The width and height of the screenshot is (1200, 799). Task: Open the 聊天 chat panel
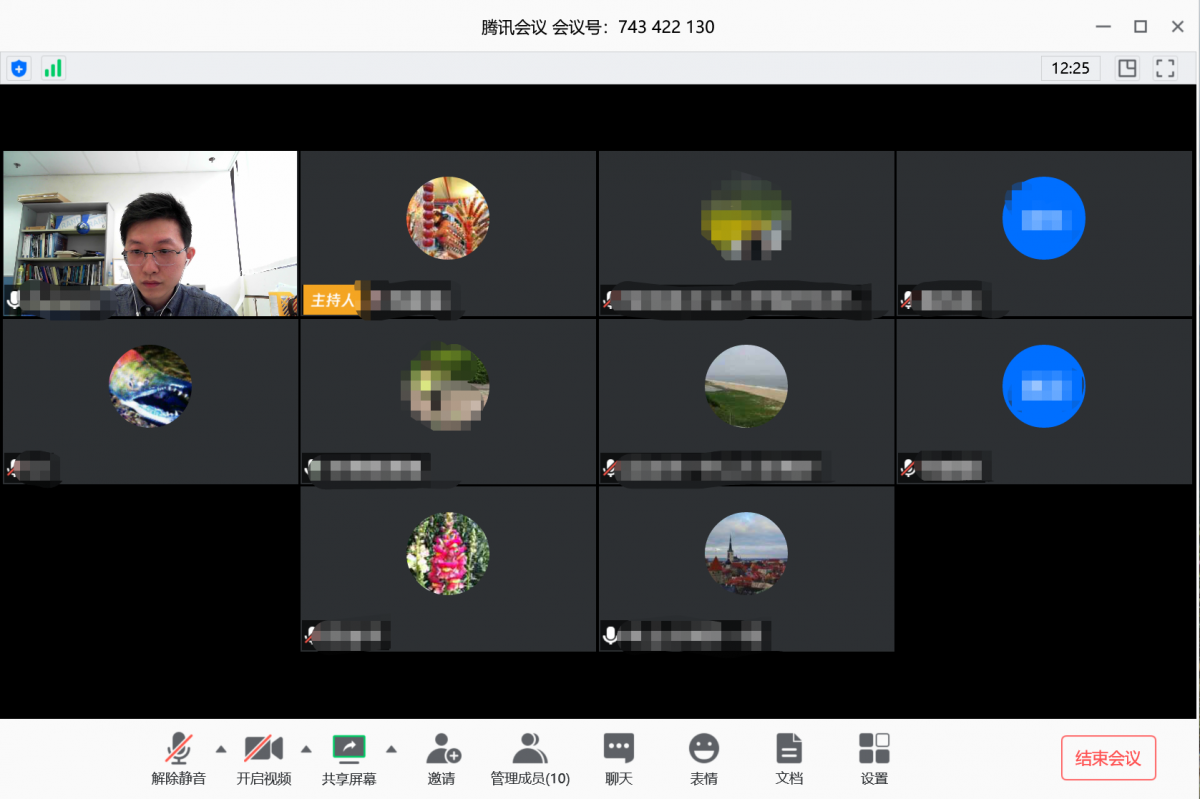point(618,759)
